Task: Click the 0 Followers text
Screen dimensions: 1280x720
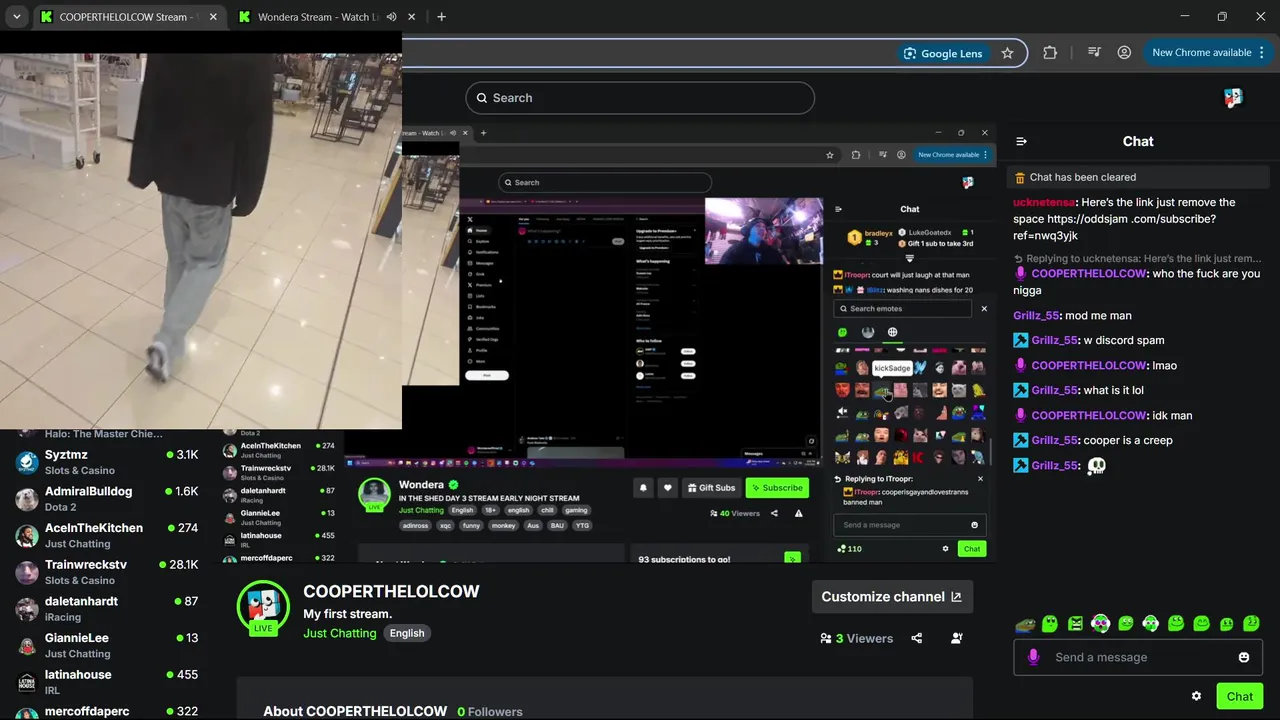Action: [490, 712]
